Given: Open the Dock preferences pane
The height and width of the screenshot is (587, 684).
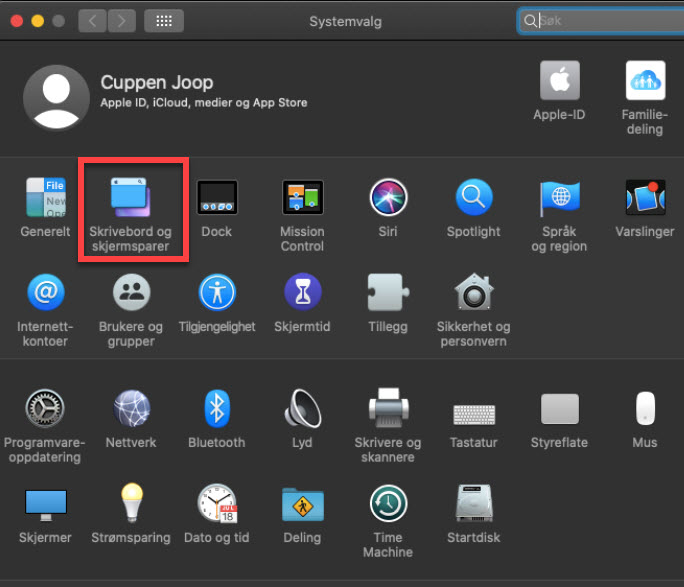Looking at the screenshot, I should (x=216, y=198).
